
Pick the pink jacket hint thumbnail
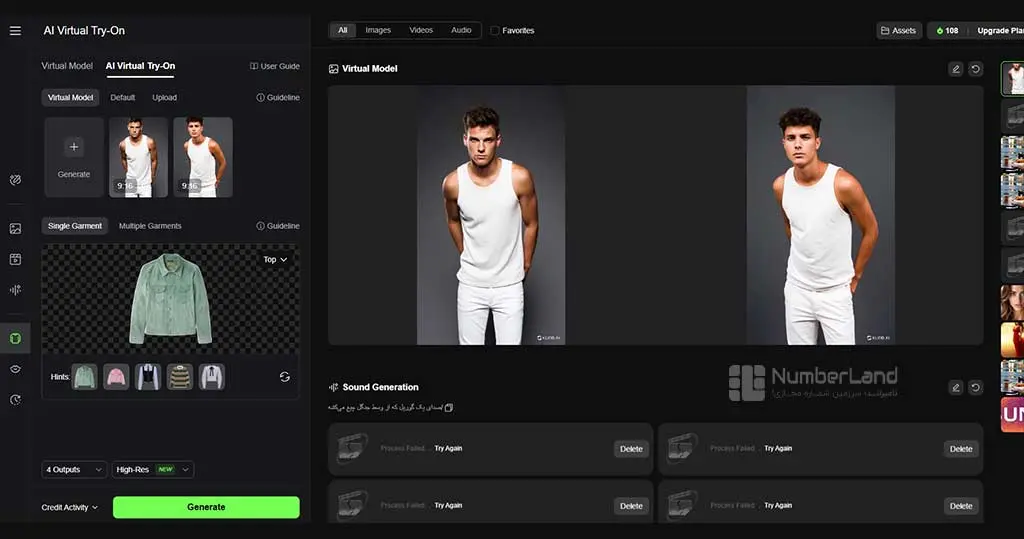click(x=116, y=377)
